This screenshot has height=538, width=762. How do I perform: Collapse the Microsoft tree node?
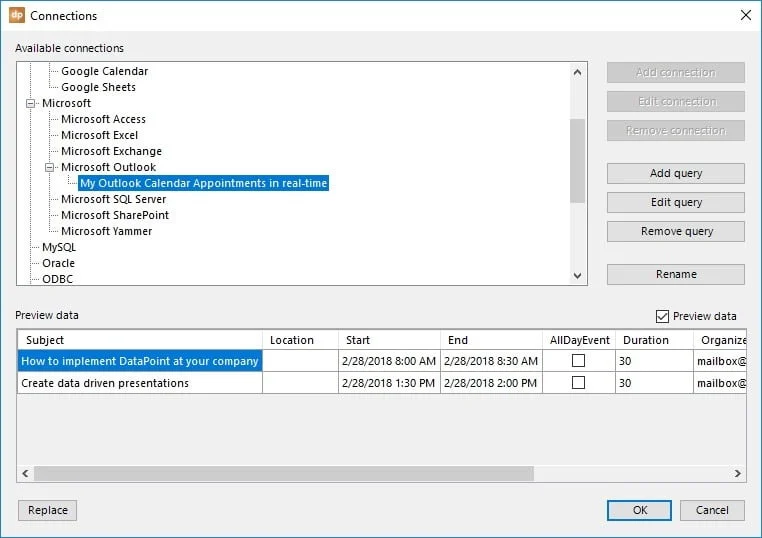(31, 103)
